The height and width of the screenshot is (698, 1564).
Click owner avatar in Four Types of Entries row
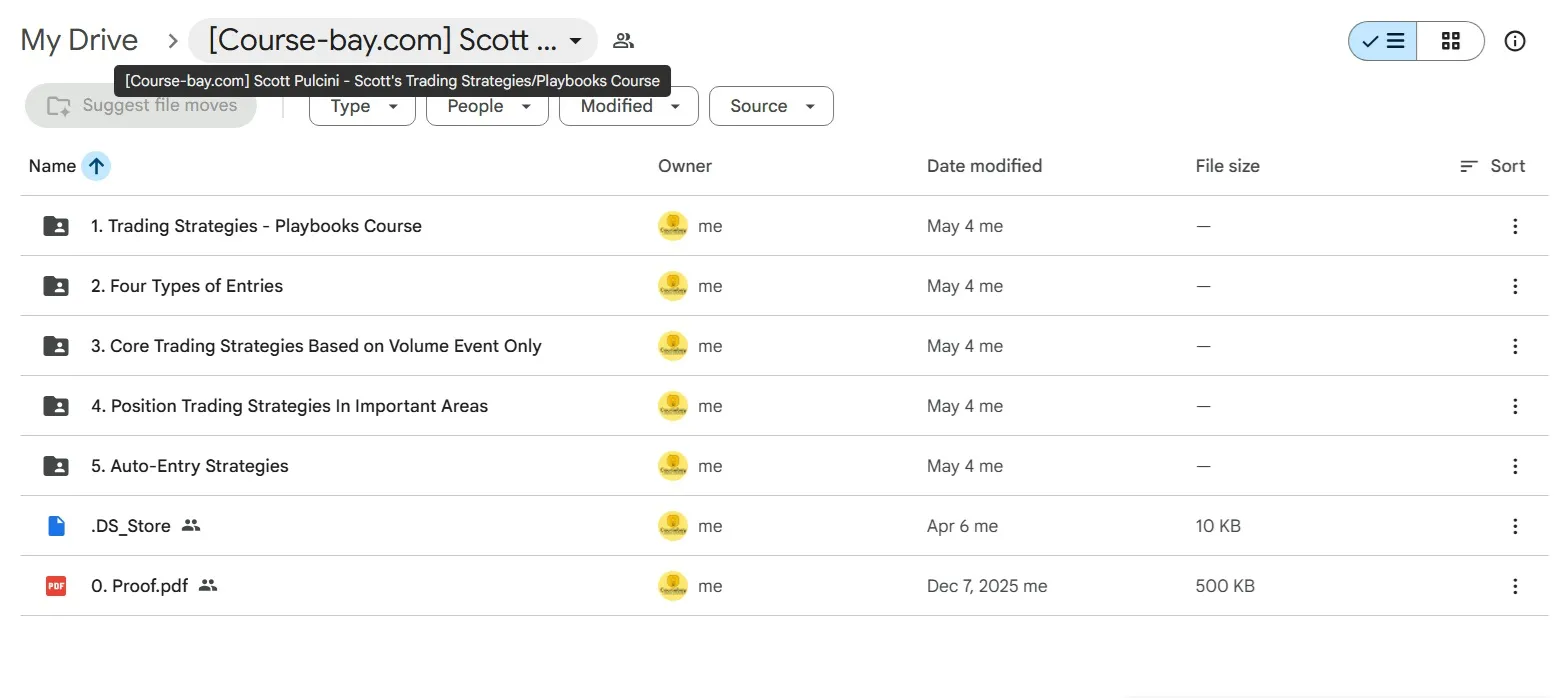click(x=673, y=286)
